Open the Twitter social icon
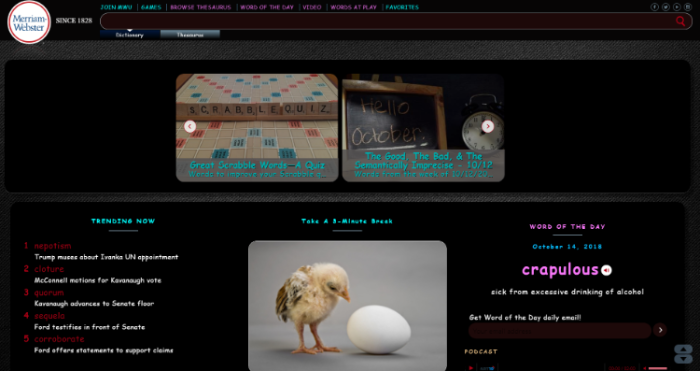Viewport: 700px width, 371px height. click(x=666, y=7)
